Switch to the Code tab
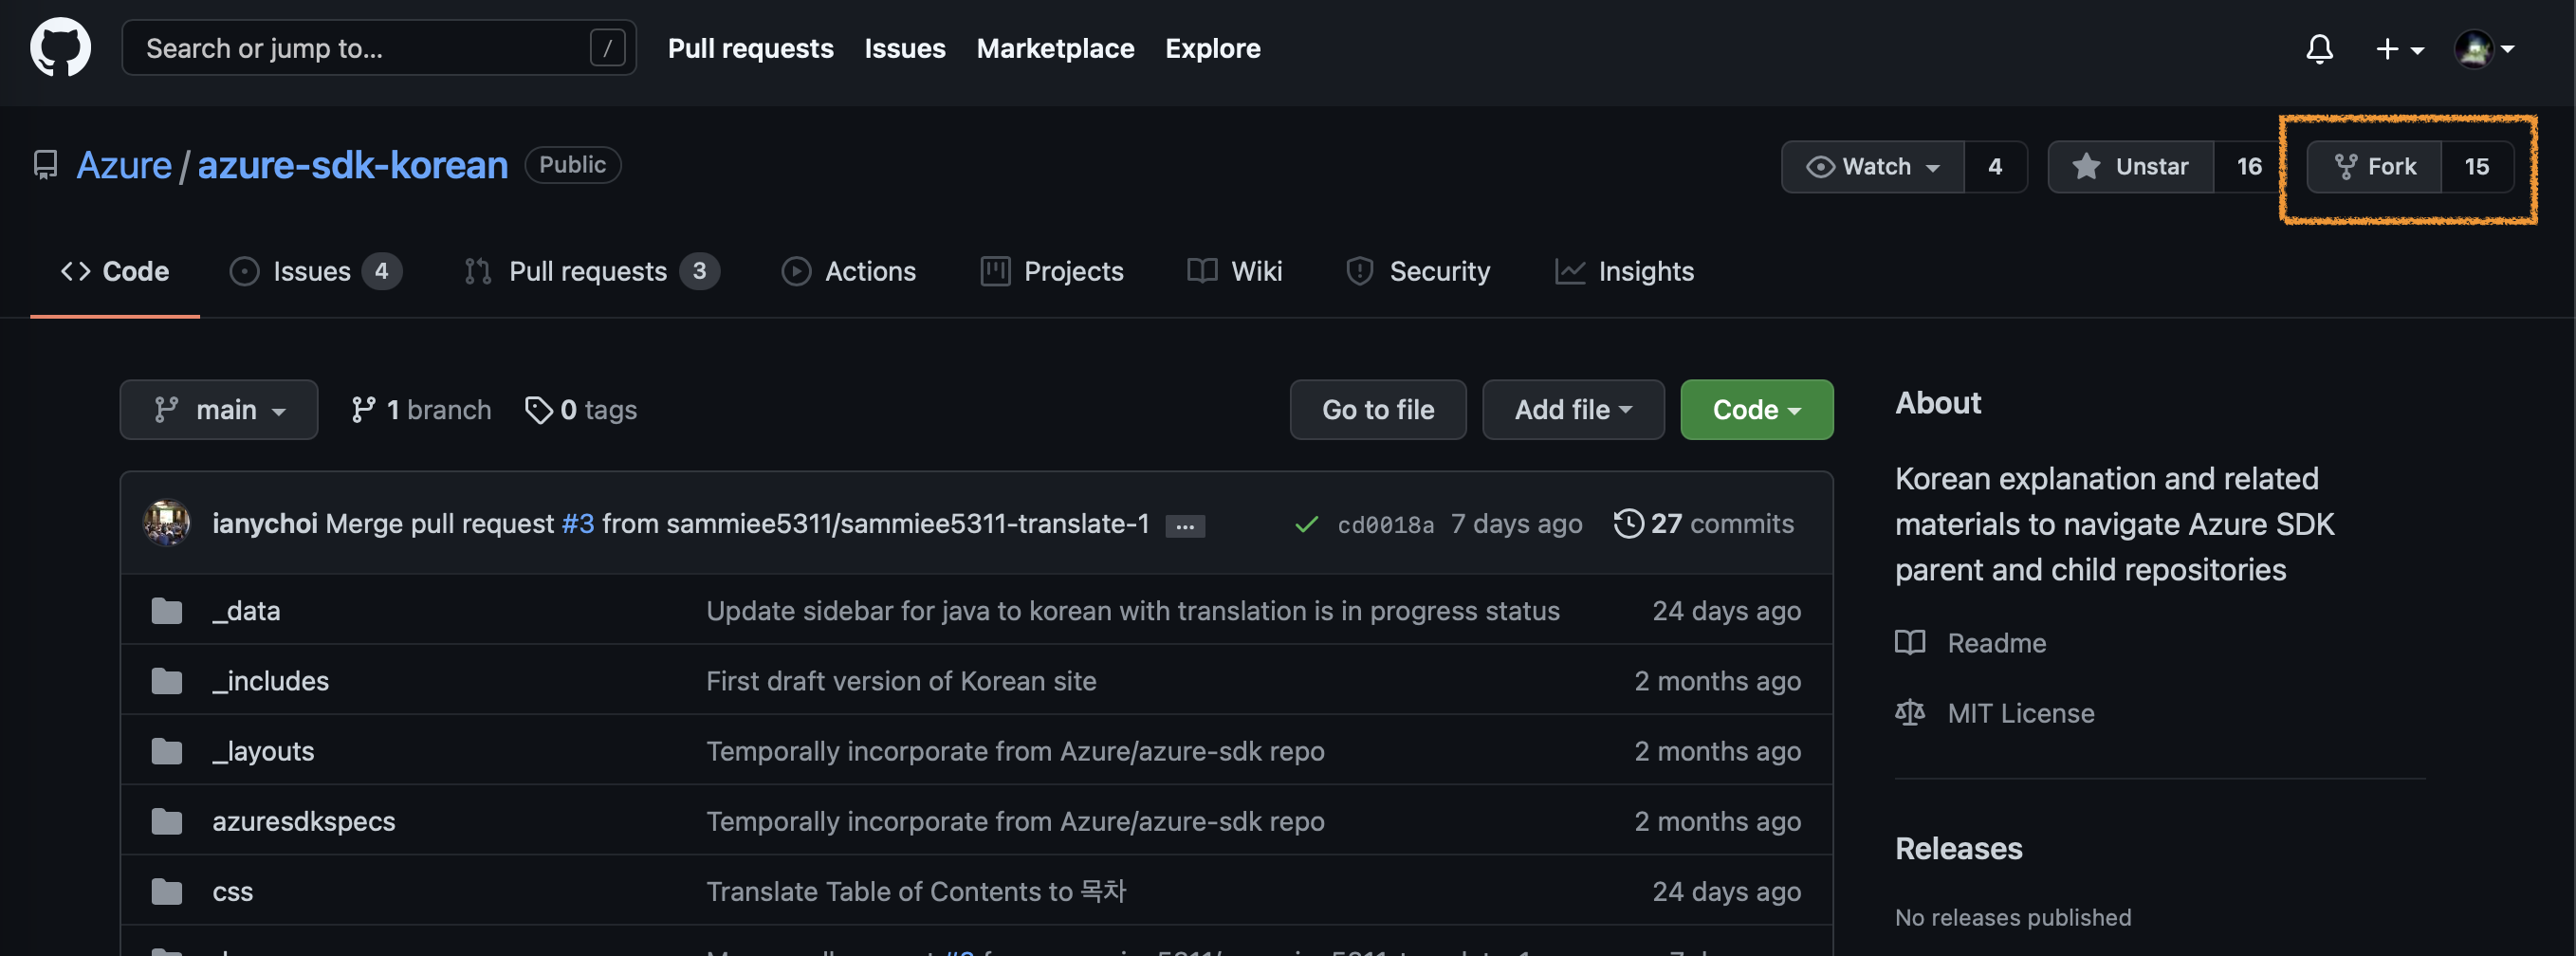Viewport: 2576px width, 956px height. [x=115, y=271]
